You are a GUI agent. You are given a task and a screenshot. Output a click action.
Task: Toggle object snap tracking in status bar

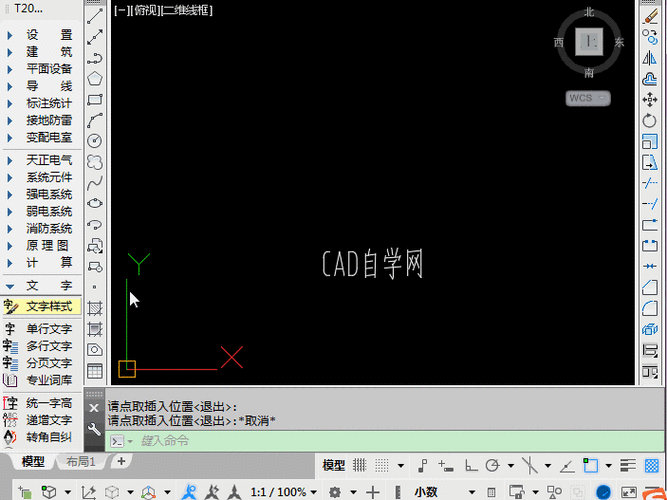click(568, 466)
